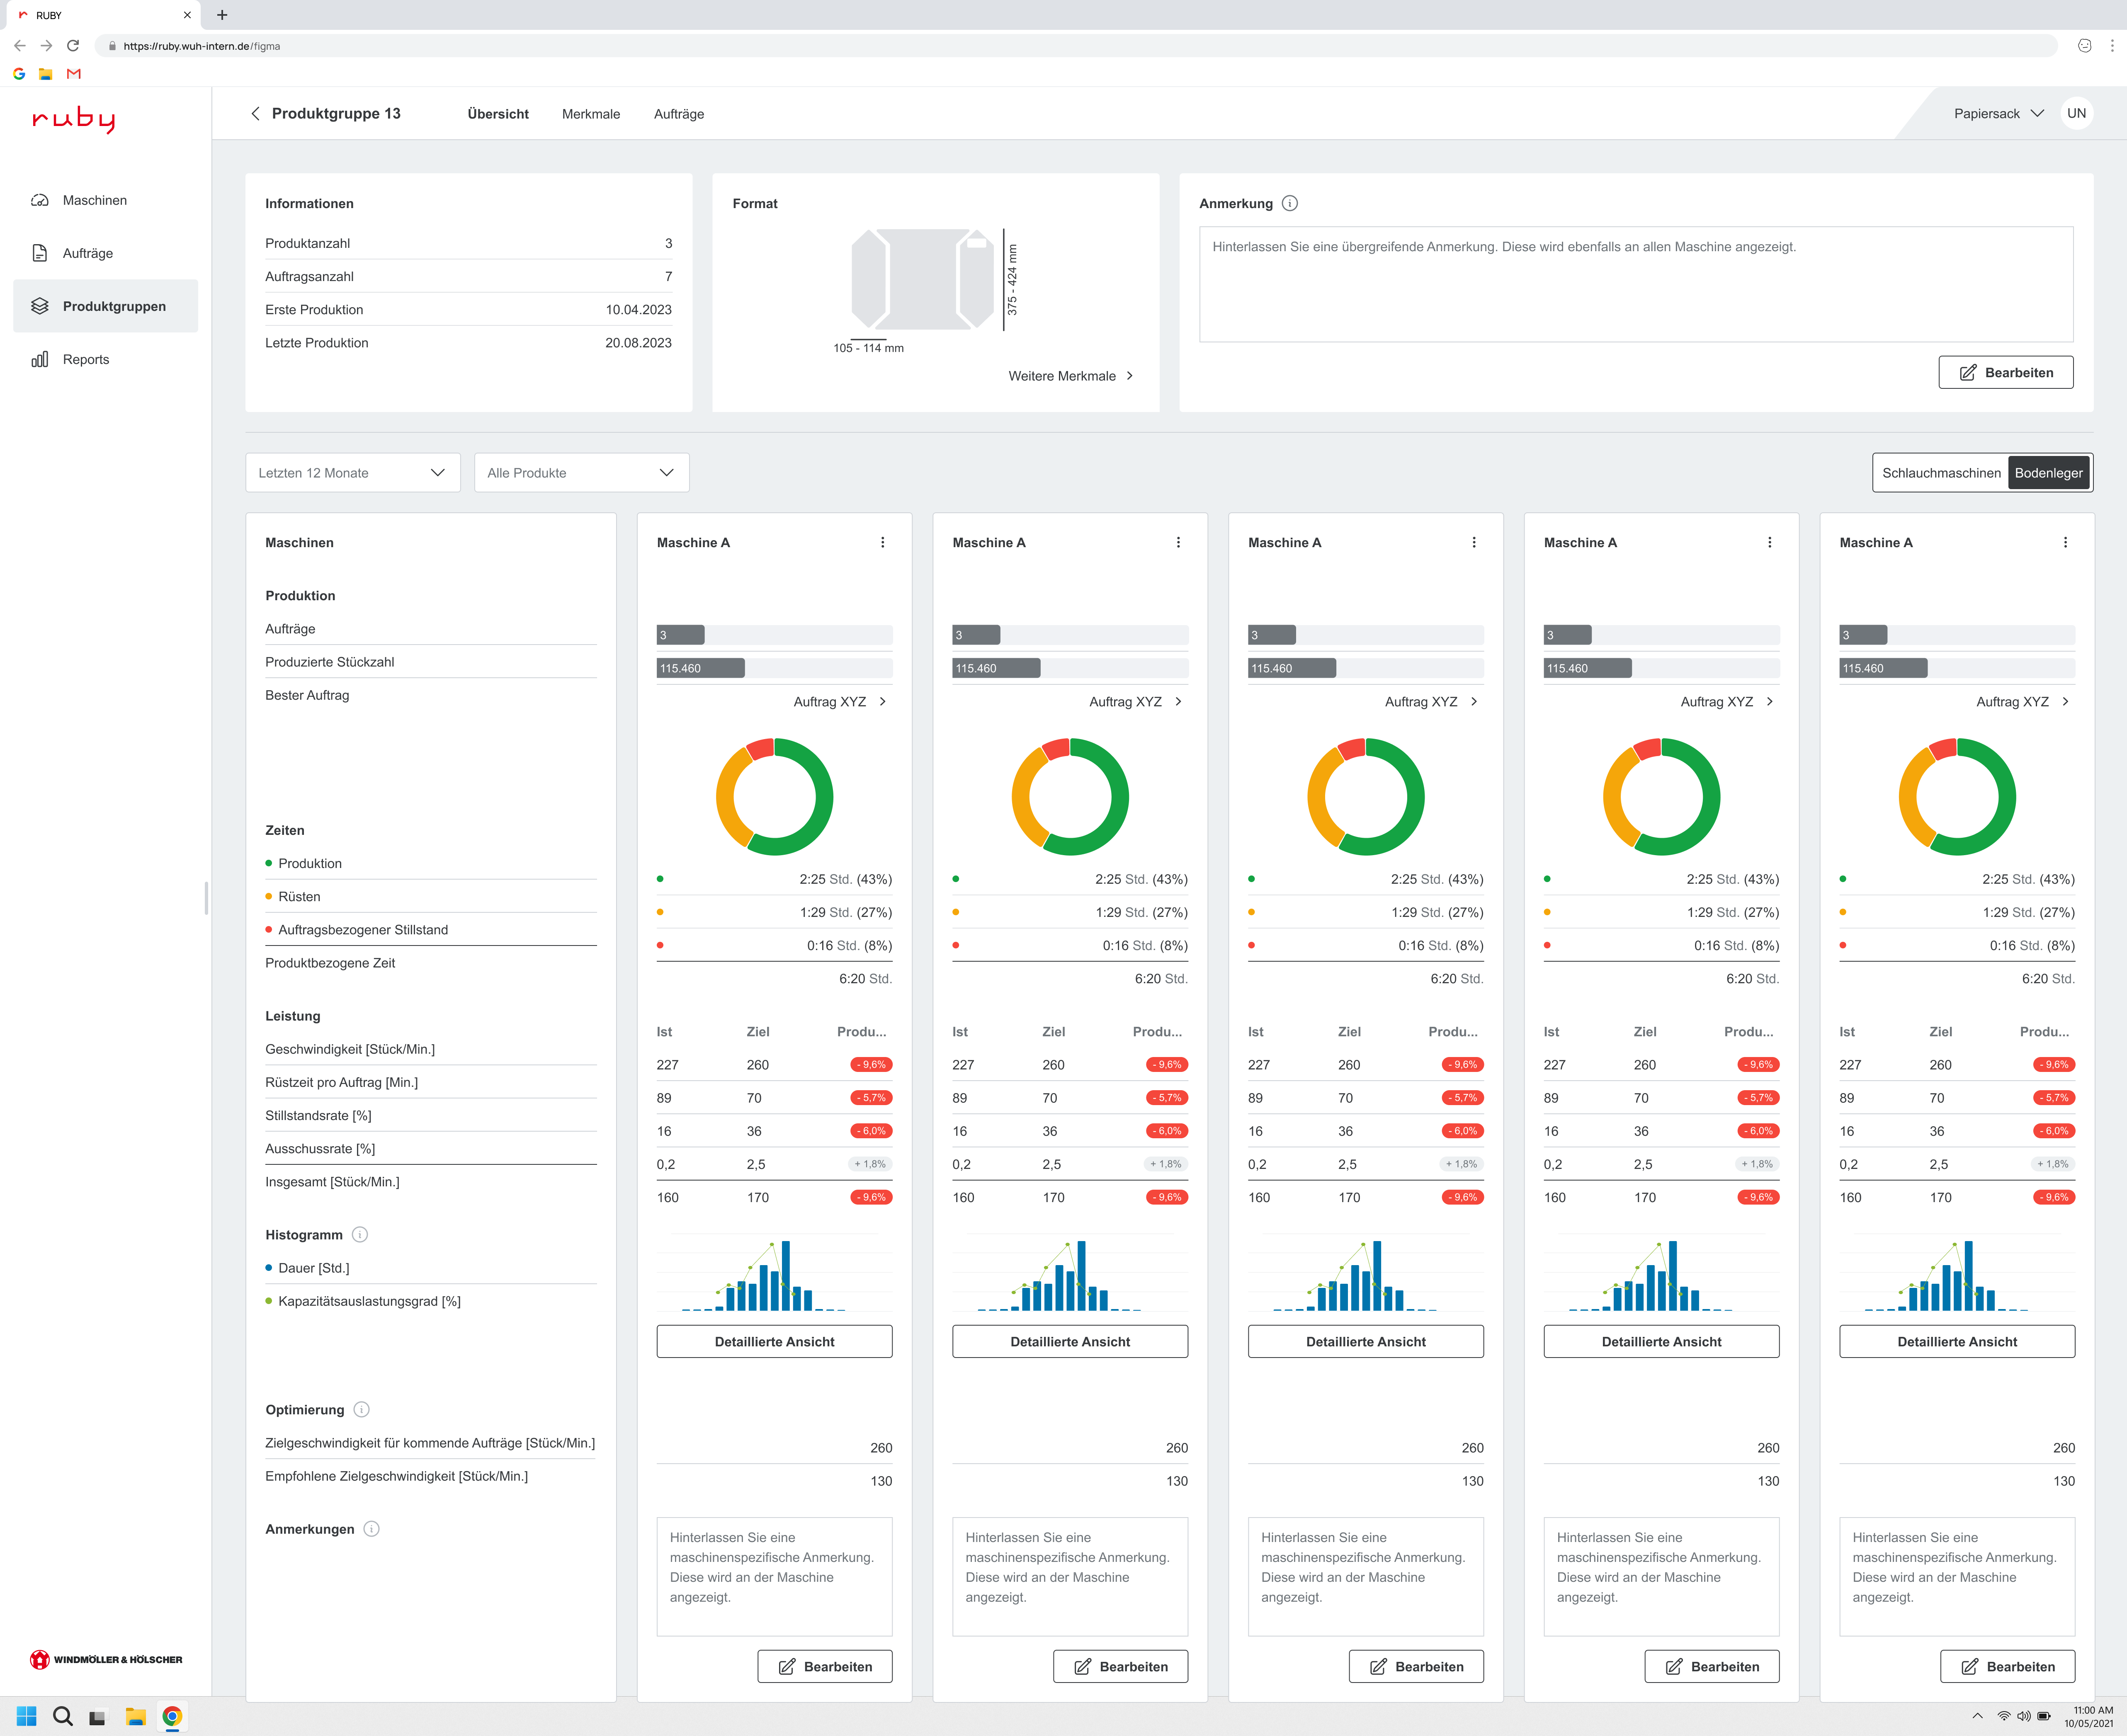
Task: Click the ruby logo
Action: click(73, 119)
